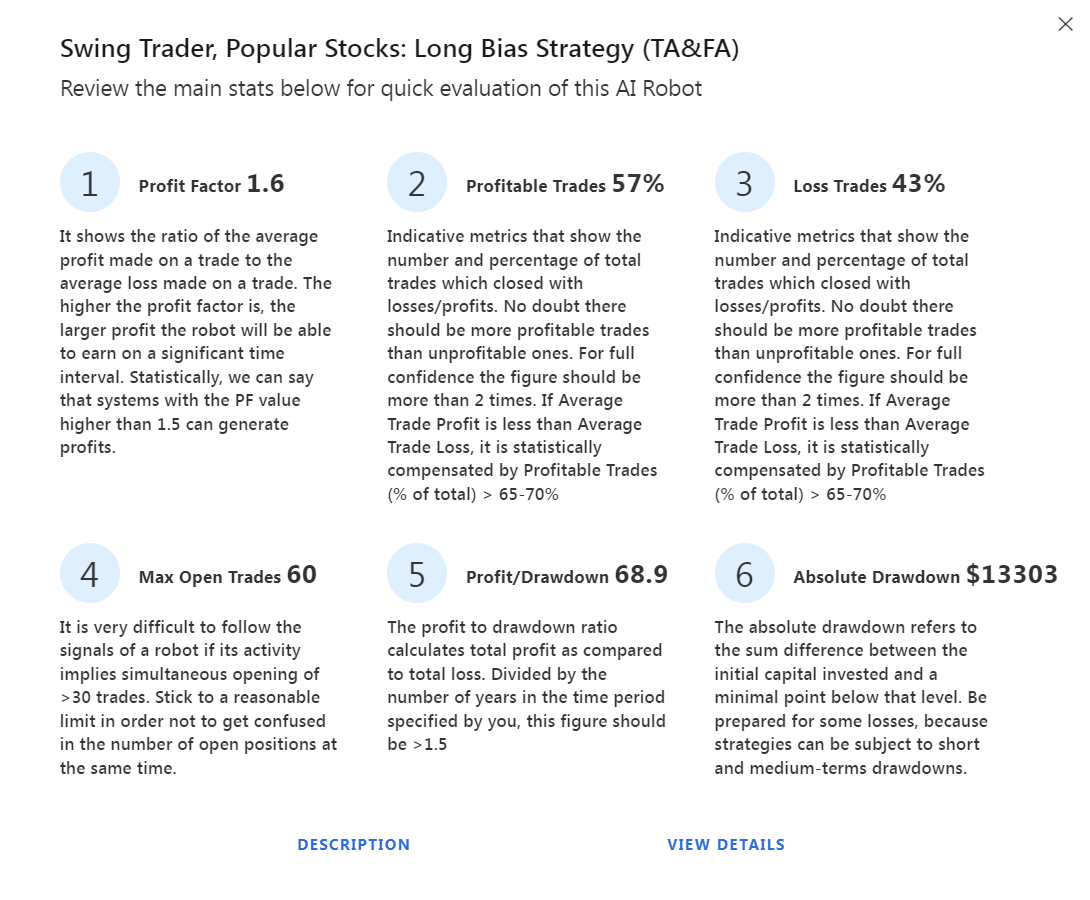Select the Loss Trades 43% heading
This screenshot has height=900, width=1090.
click(x=869, y=184)
